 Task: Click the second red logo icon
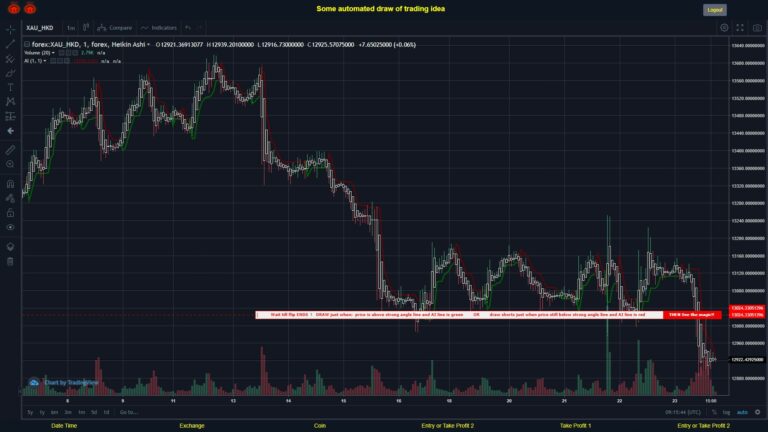(x=30, y=8)
